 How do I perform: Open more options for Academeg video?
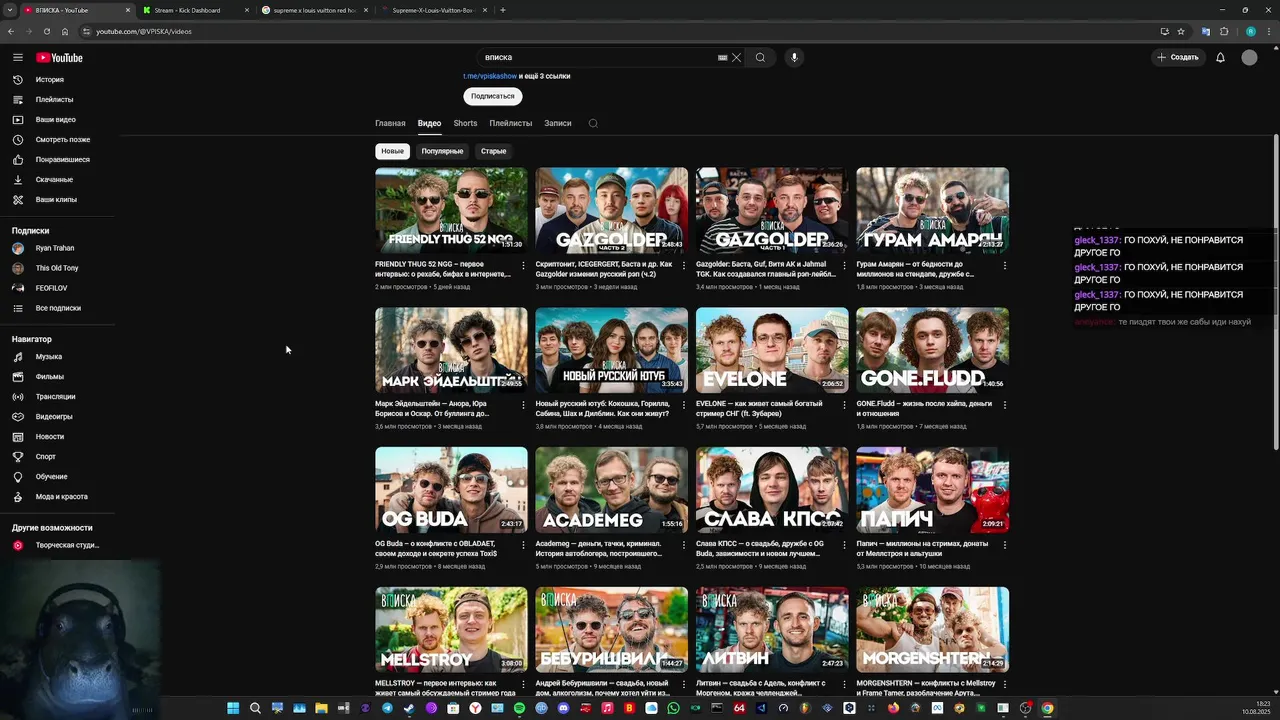pos(683,545)
